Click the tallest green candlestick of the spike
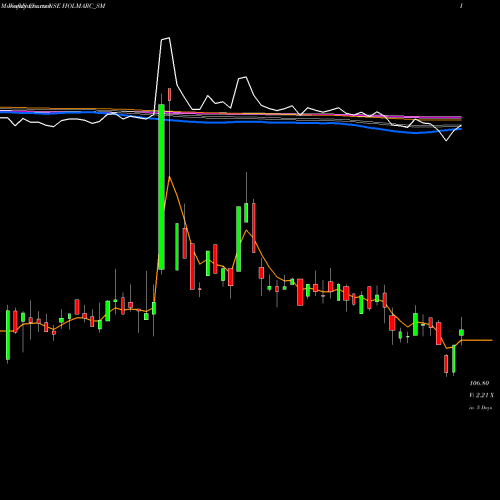Screen dimensions: 500x500 (x=162, y=187)
